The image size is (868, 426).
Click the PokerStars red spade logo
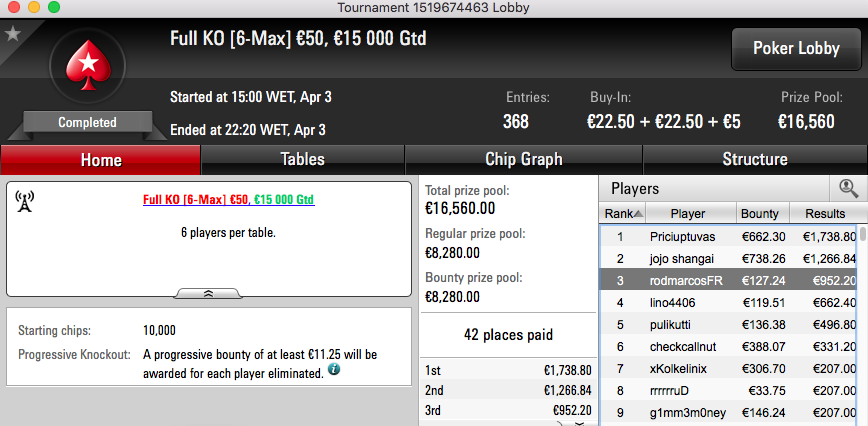click(87, 66)
